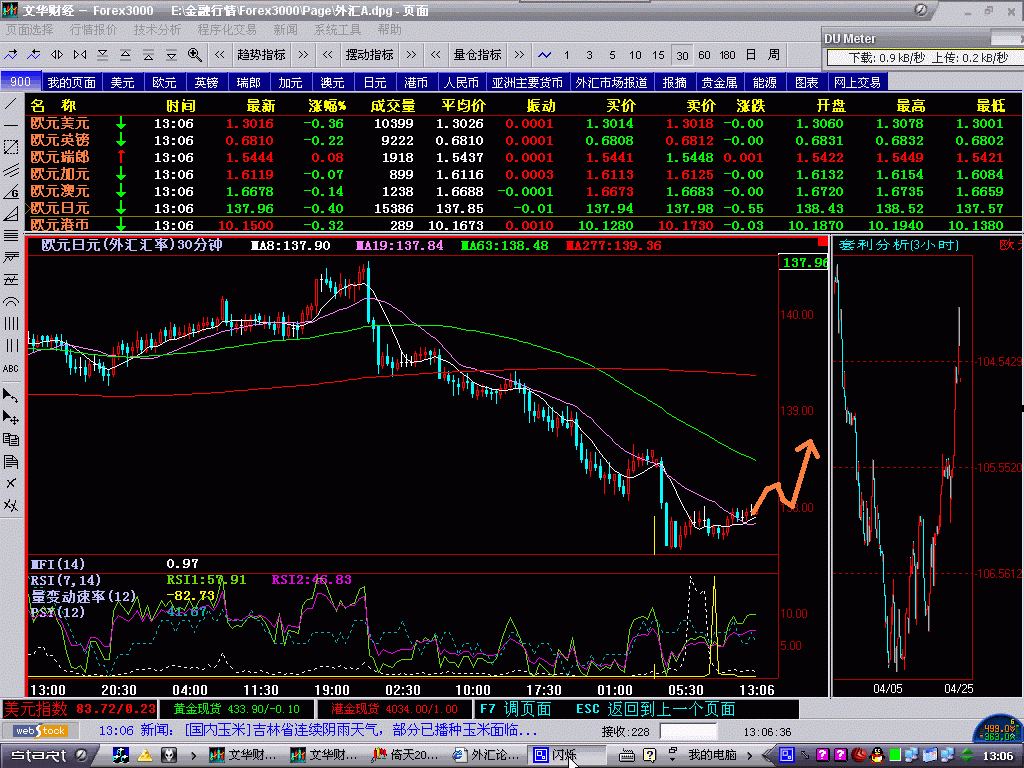Viewport: 1024px width, 768px height.
Task: Click the 趋势指标 button
Action: [x=261, y=55]
